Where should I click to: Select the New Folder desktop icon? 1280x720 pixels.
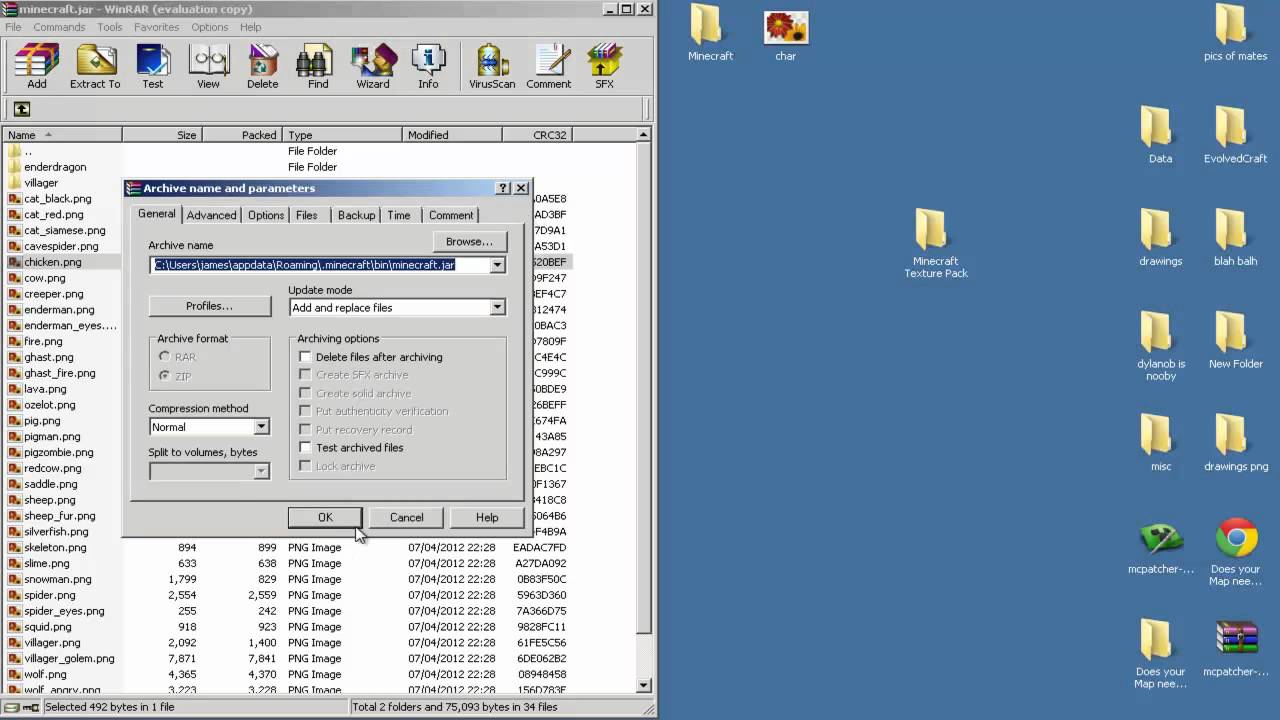pyautogui.click(x=1235, y=341)
